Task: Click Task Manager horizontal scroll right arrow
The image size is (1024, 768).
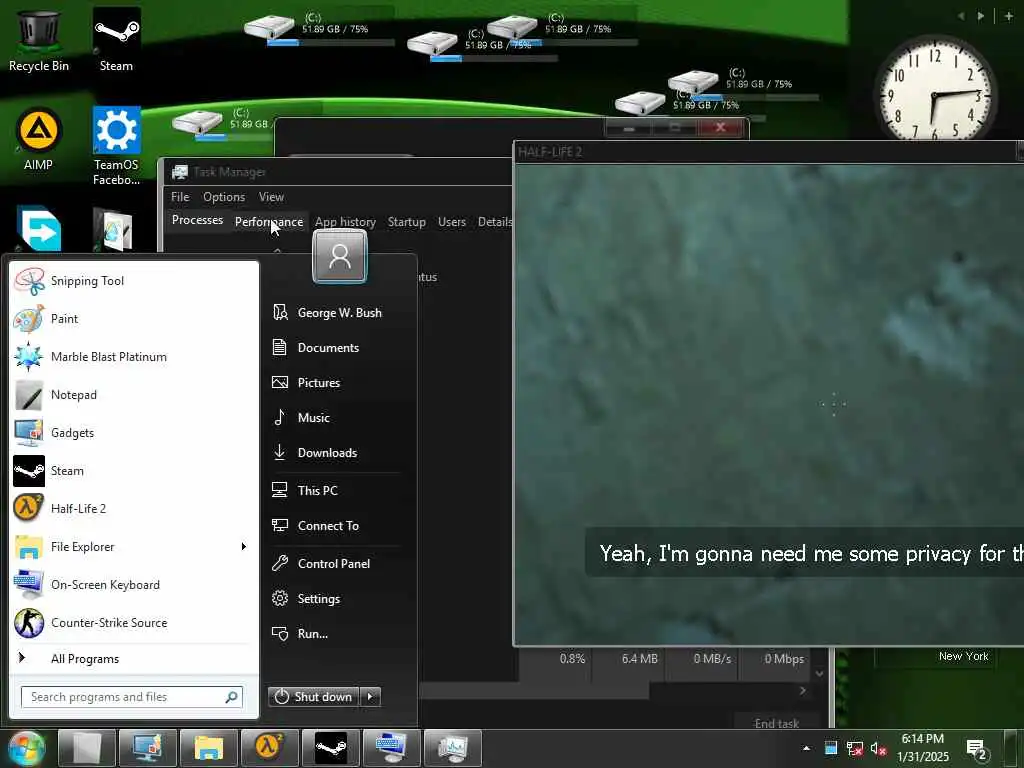Action: click(803, 691)
